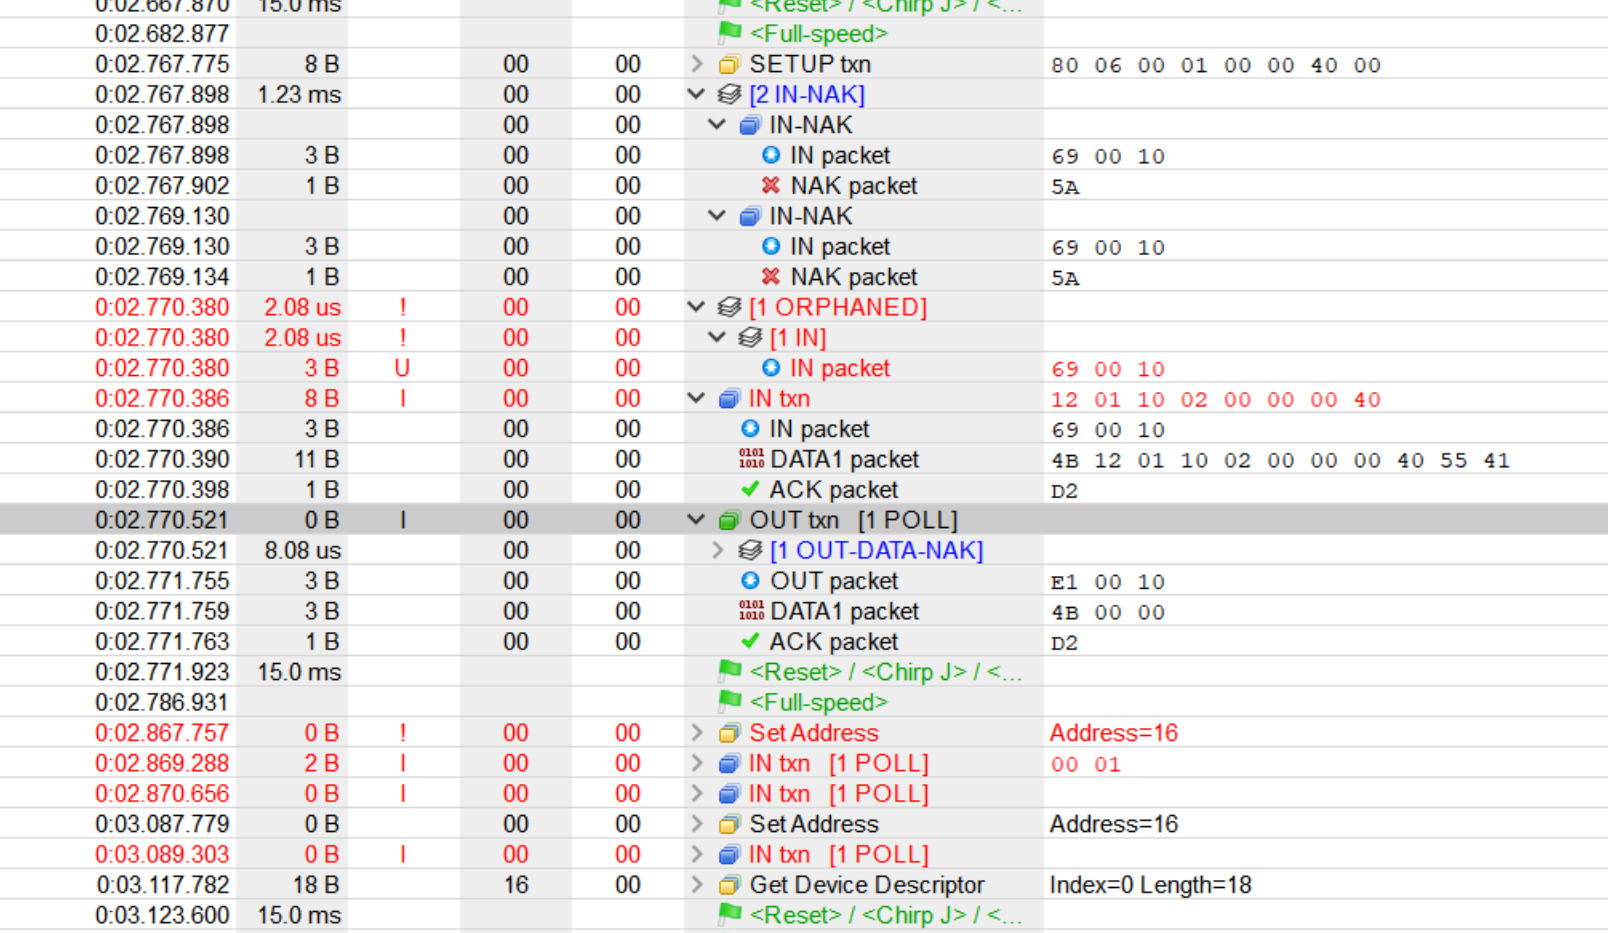This screenshot has height=933, width=1608.
Task: Click the timestamp 0:03.087.779
Action: point(162,824)
